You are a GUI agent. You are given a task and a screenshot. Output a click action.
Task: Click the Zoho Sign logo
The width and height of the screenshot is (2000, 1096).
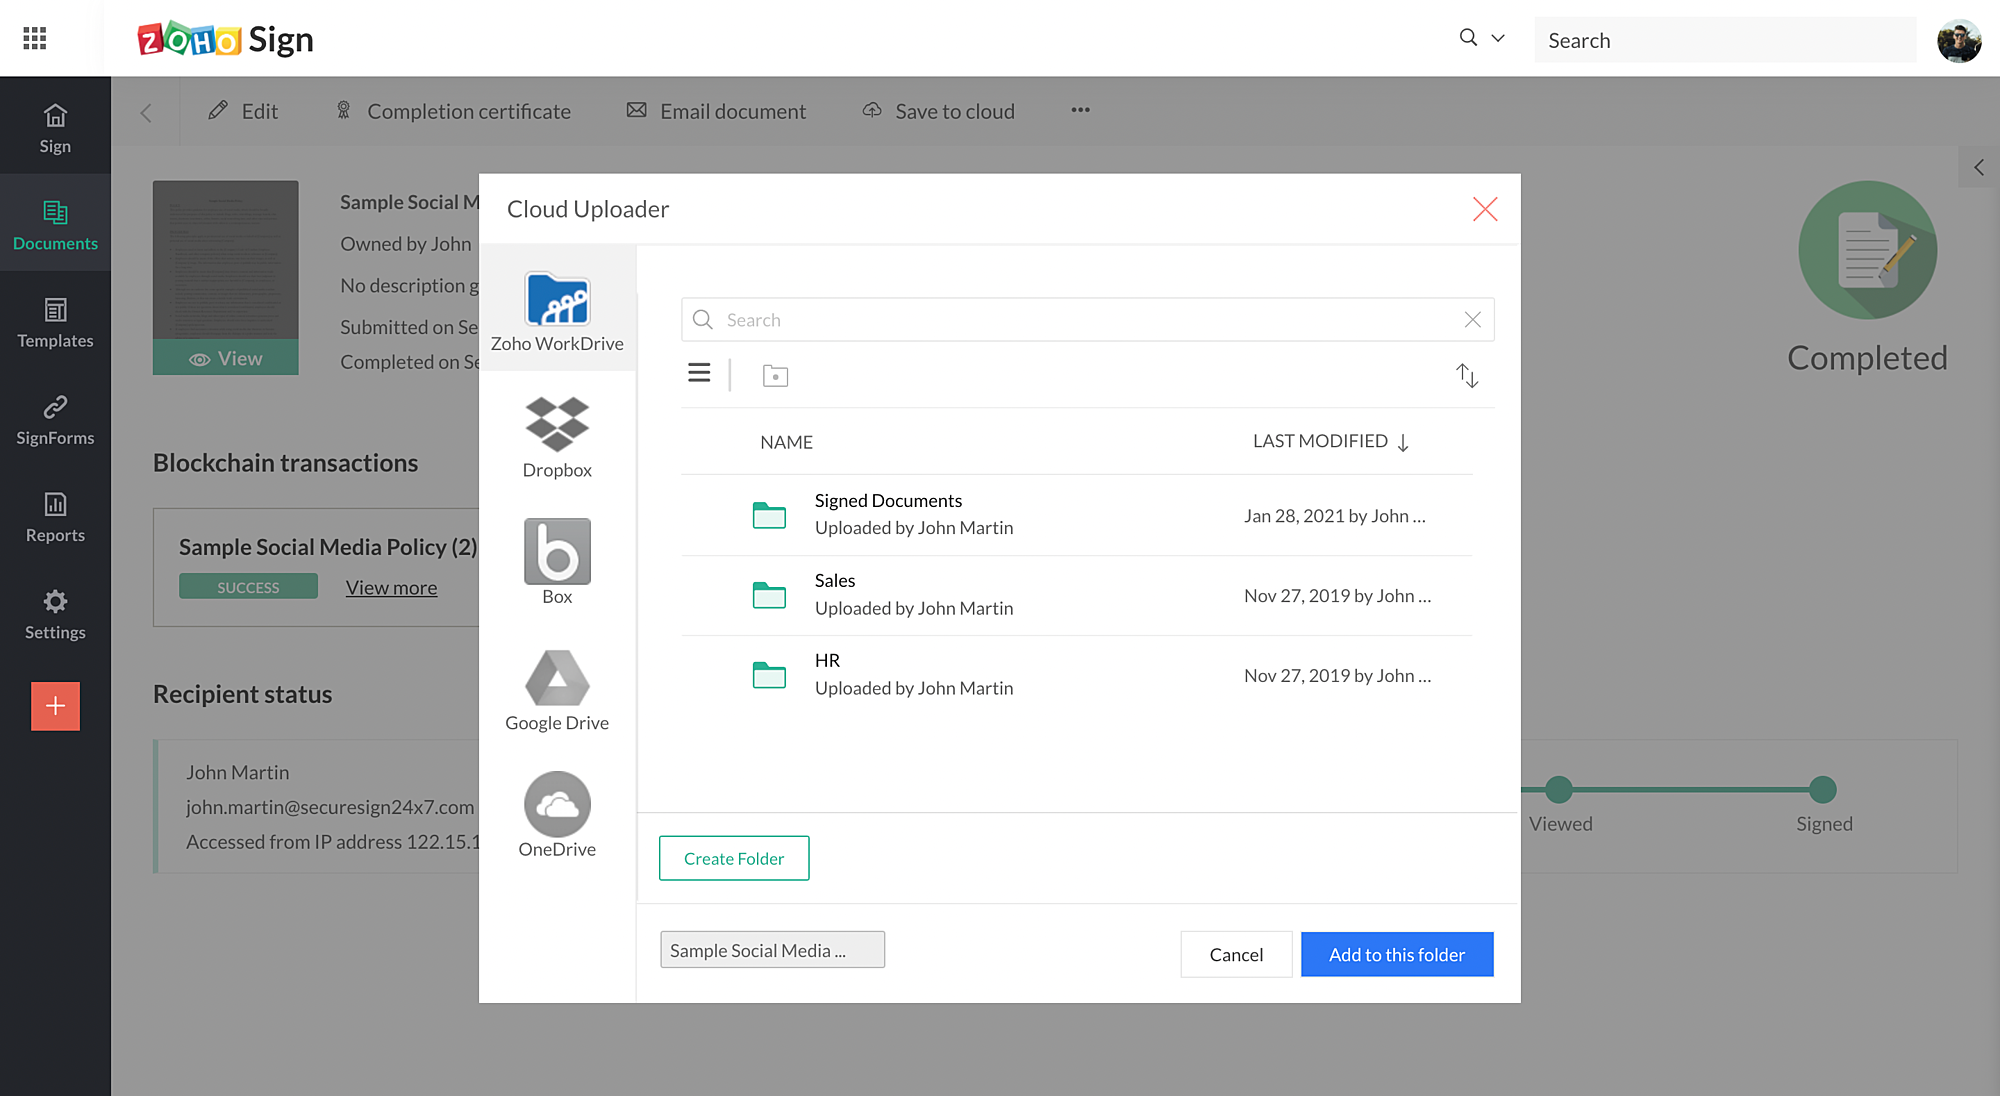click(x=225, y=39)
